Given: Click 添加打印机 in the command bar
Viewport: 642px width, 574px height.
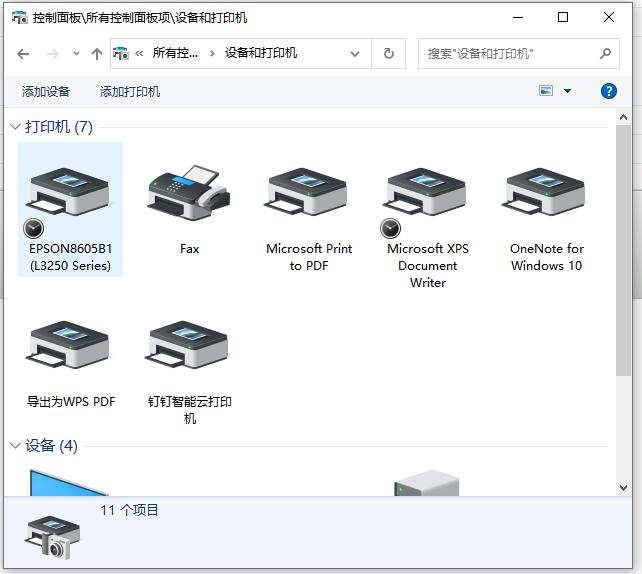Looking at the screenshot, I should (x=129, y=91).
